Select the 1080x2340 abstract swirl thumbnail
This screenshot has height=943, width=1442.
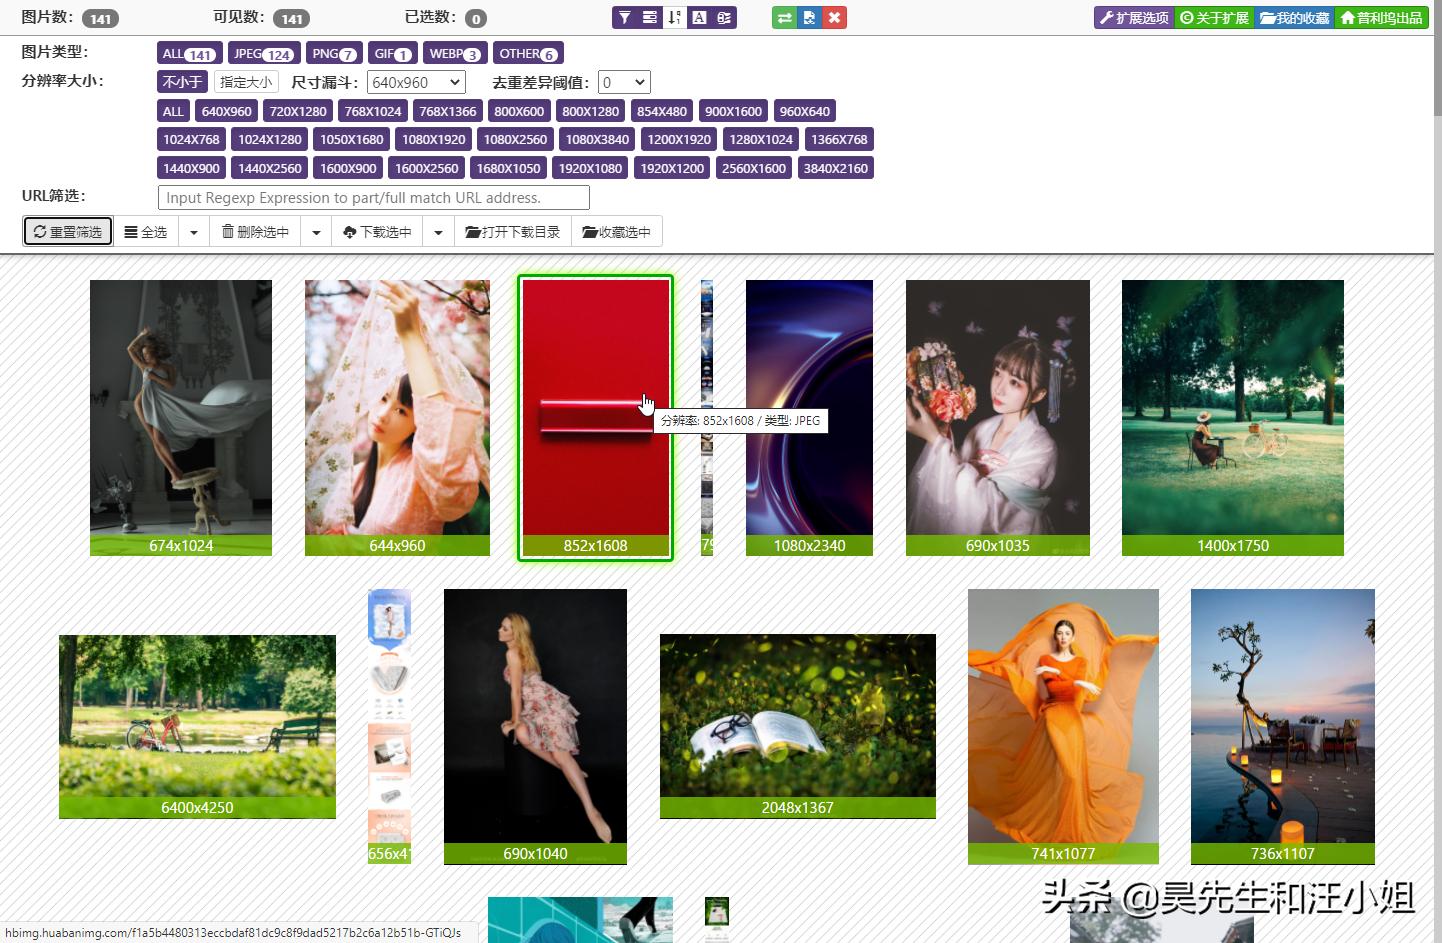pos(809,417)
